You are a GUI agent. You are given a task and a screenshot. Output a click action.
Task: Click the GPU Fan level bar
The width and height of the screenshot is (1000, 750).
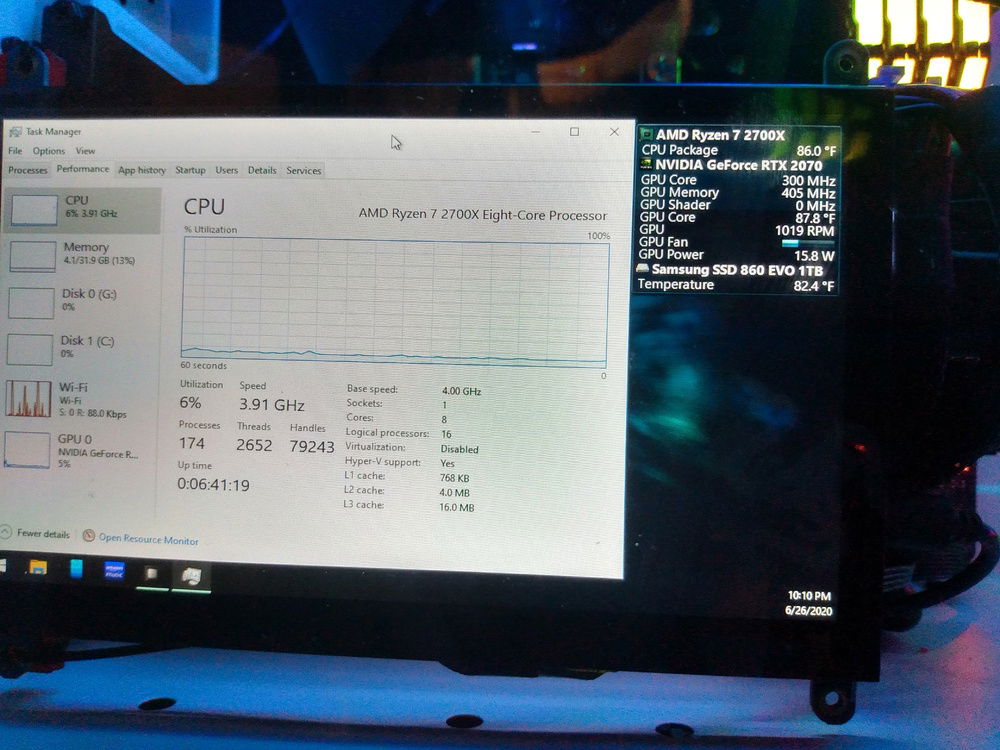pos(807,243)
